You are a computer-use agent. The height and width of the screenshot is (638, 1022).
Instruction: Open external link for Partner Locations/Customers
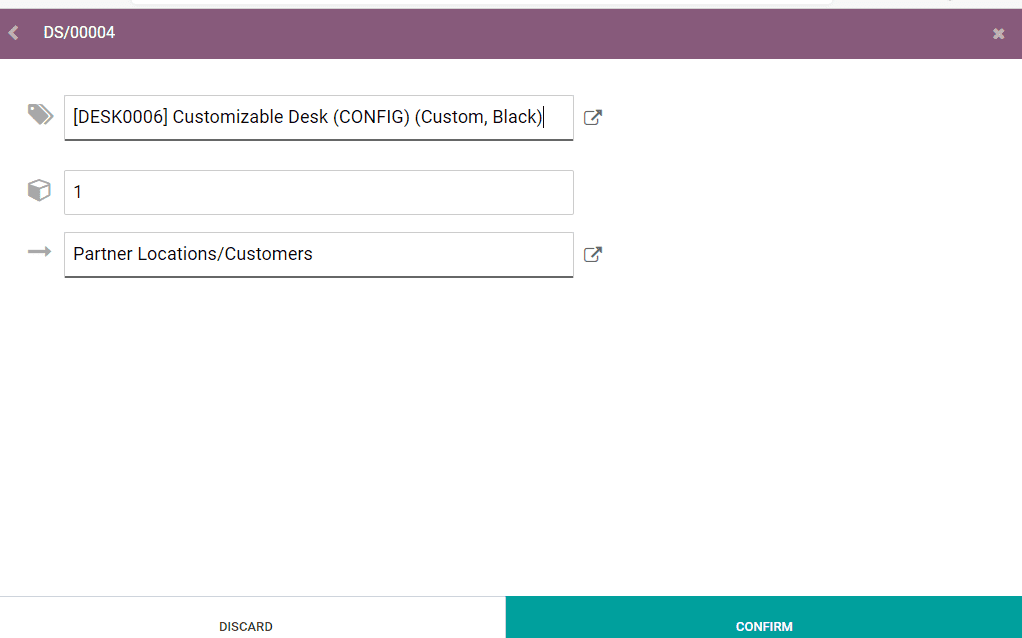click(593, 254)
